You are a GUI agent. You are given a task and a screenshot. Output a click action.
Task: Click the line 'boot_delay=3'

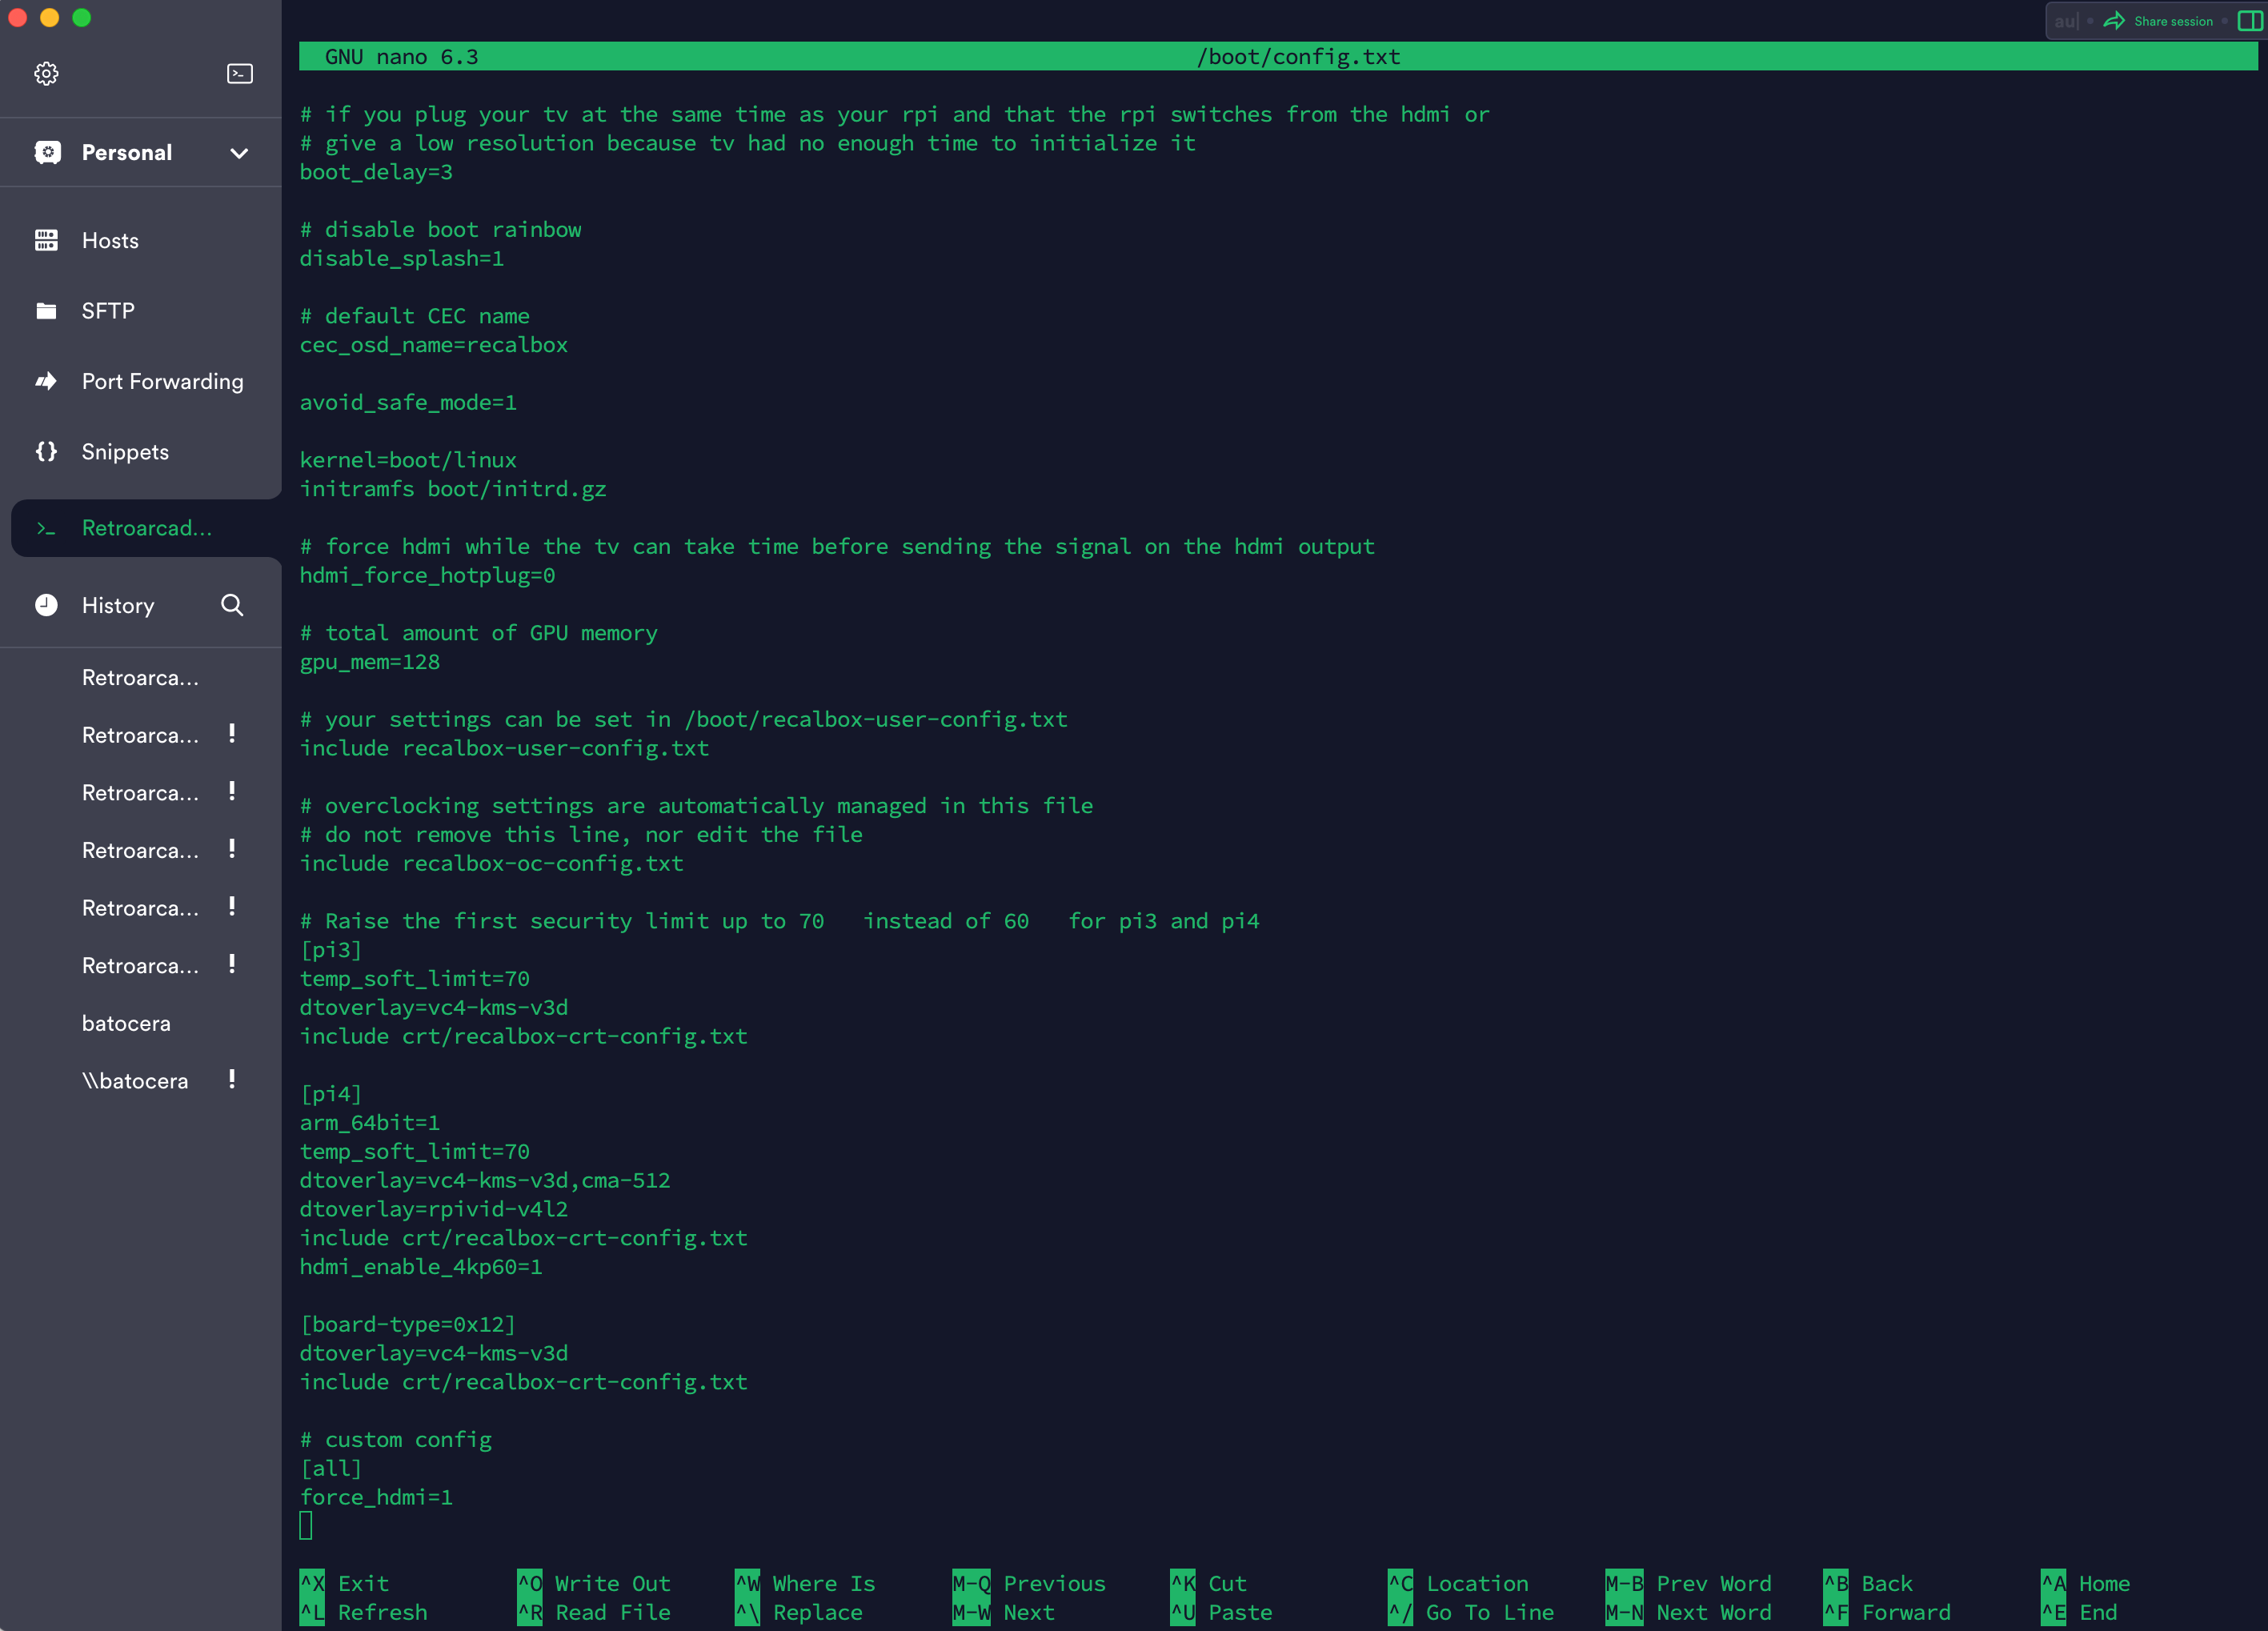(x=376, y=172)
